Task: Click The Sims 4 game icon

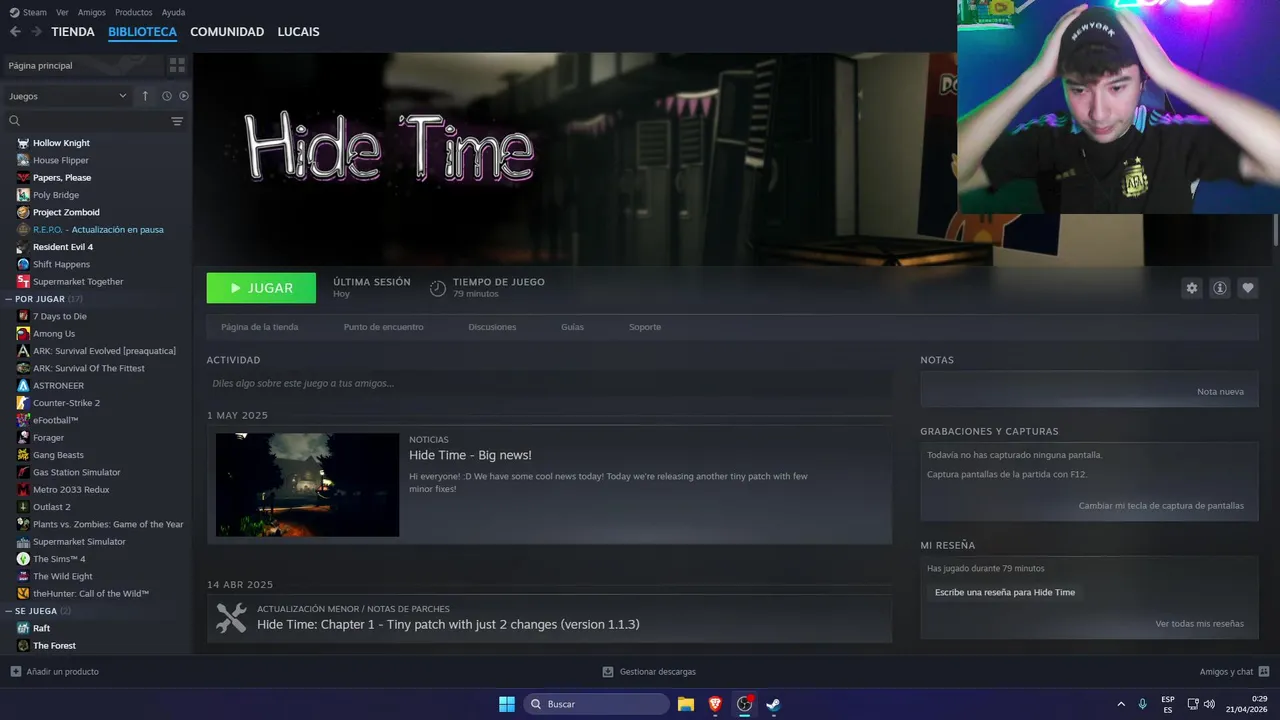Action: pos(23,559)
